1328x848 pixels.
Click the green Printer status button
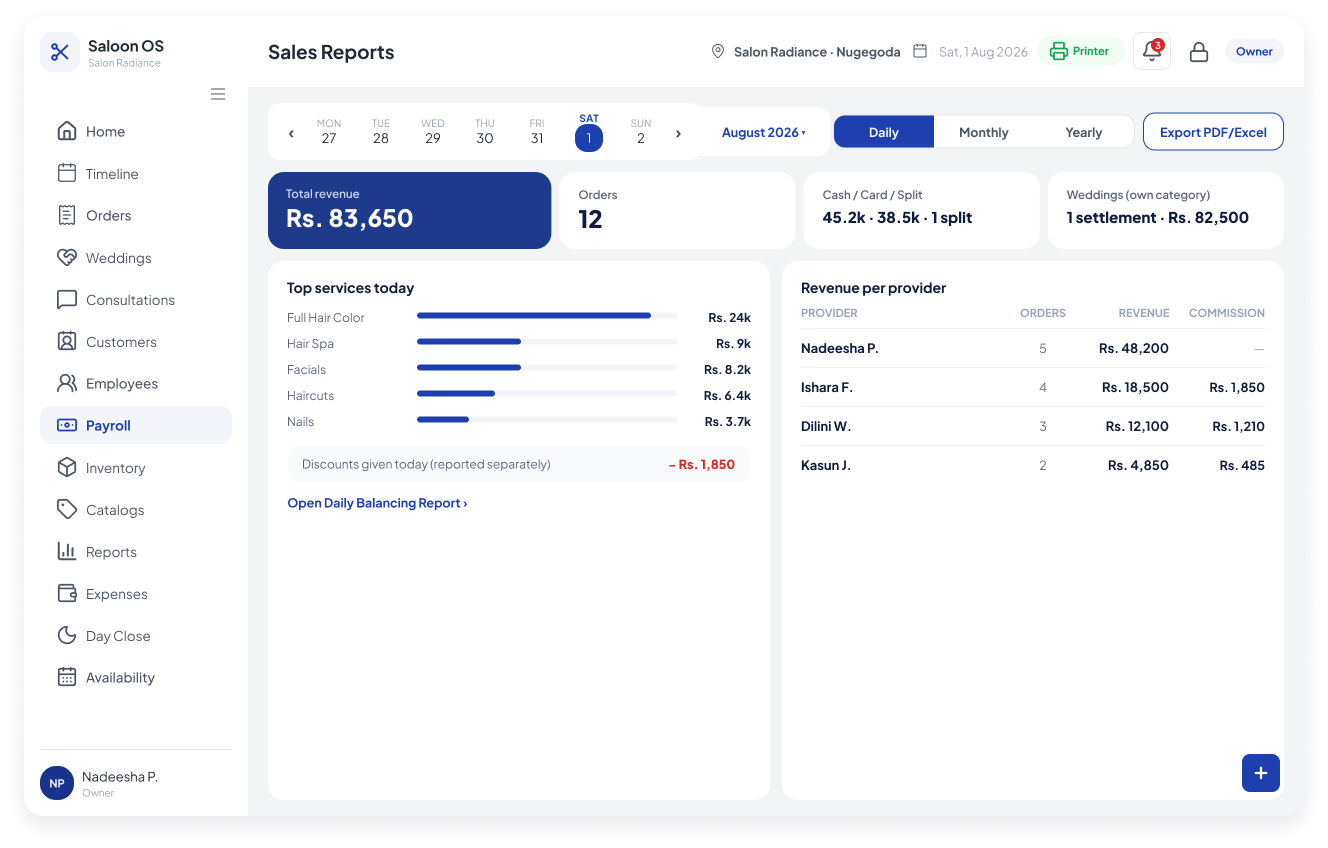click(x=1081, y=51)
